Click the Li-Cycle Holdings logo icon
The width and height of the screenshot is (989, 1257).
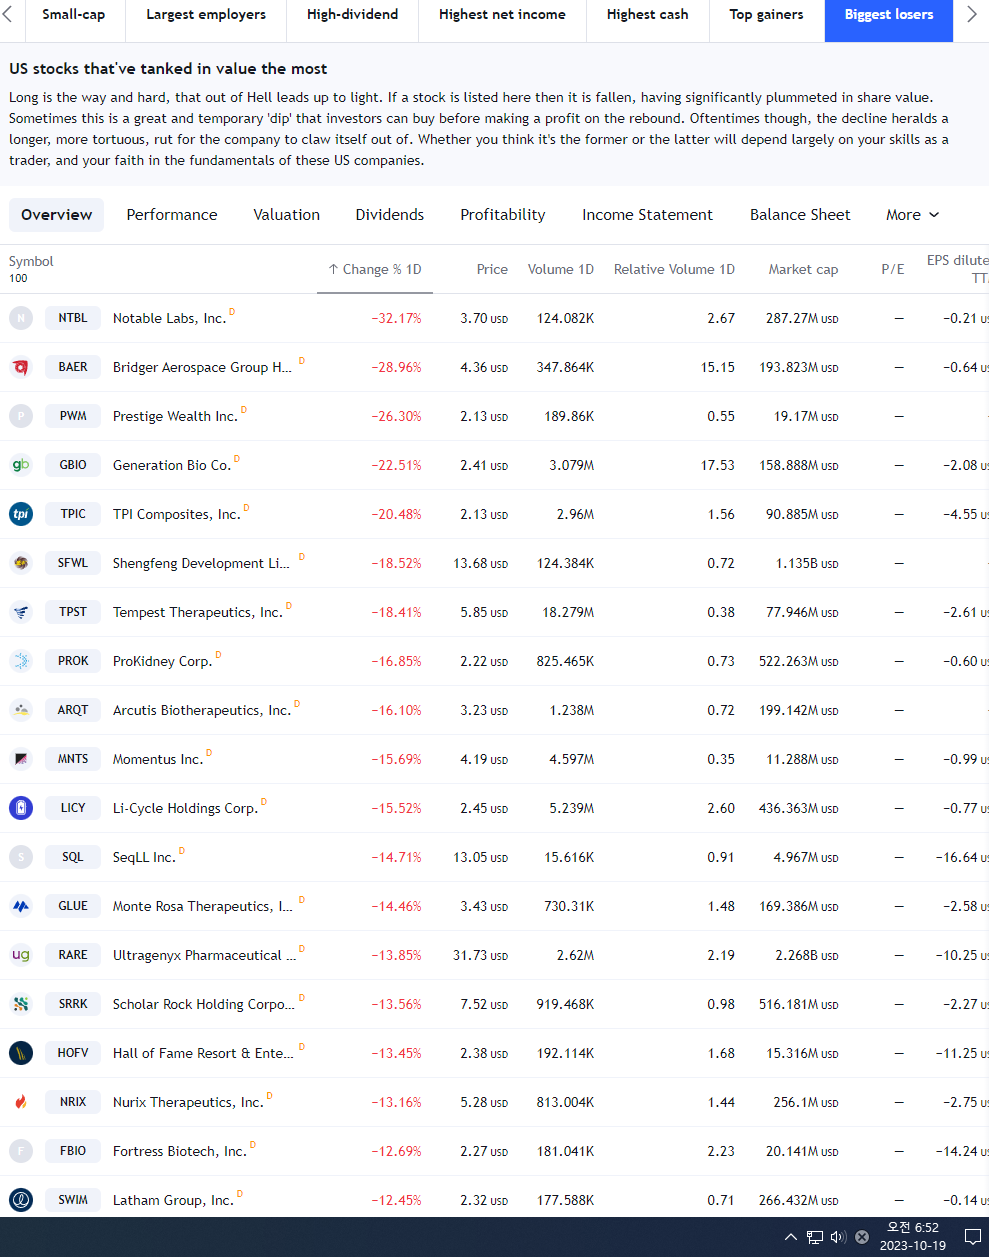pyautogui.click(x=21, y=808)
